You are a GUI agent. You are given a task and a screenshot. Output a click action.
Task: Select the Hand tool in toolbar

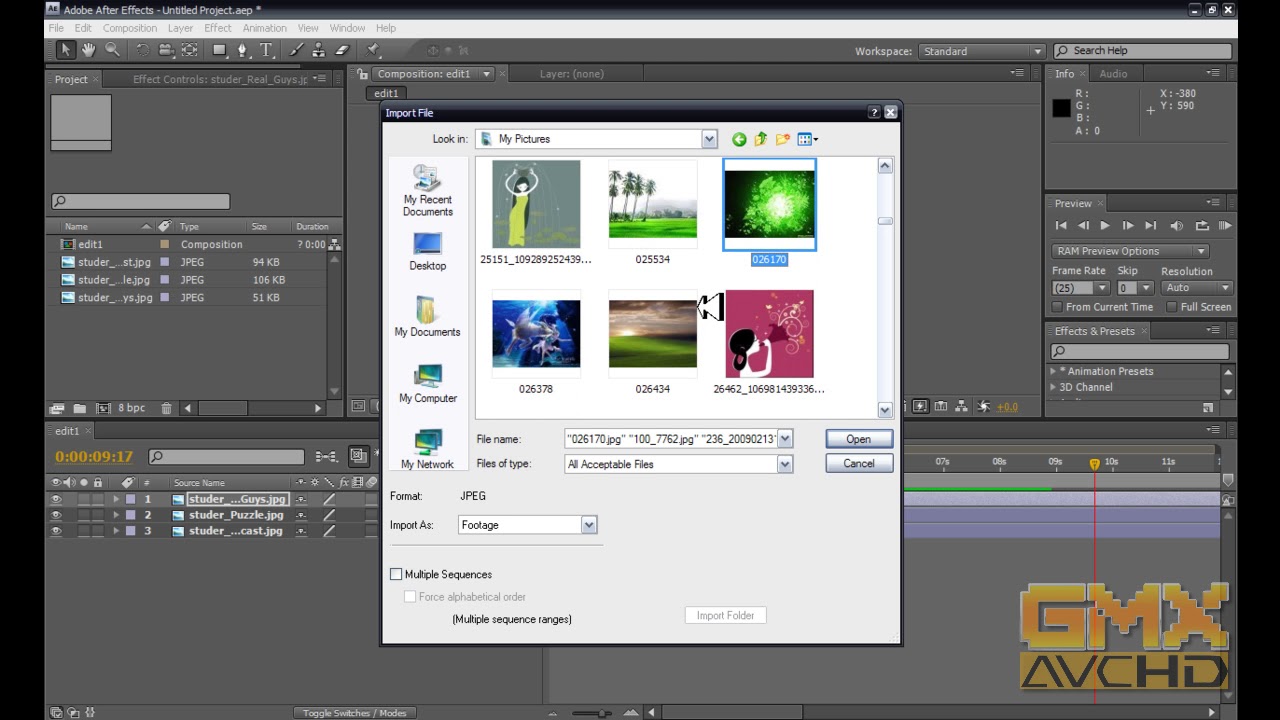point(89,50)
